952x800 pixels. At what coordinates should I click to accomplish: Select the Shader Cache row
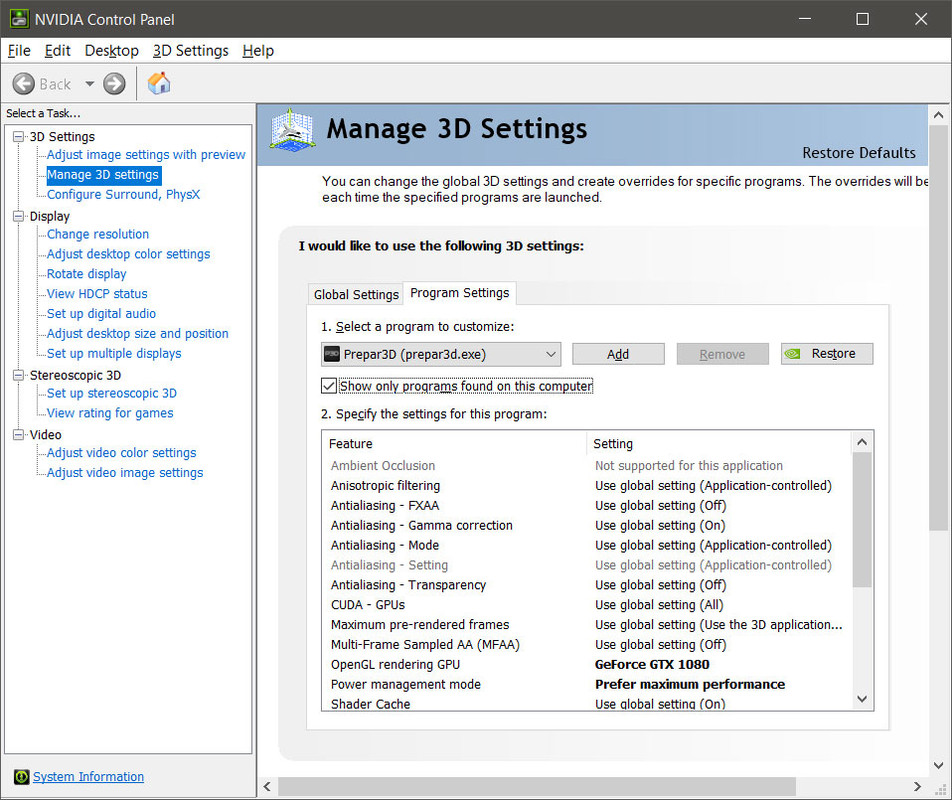pos(586,703)
